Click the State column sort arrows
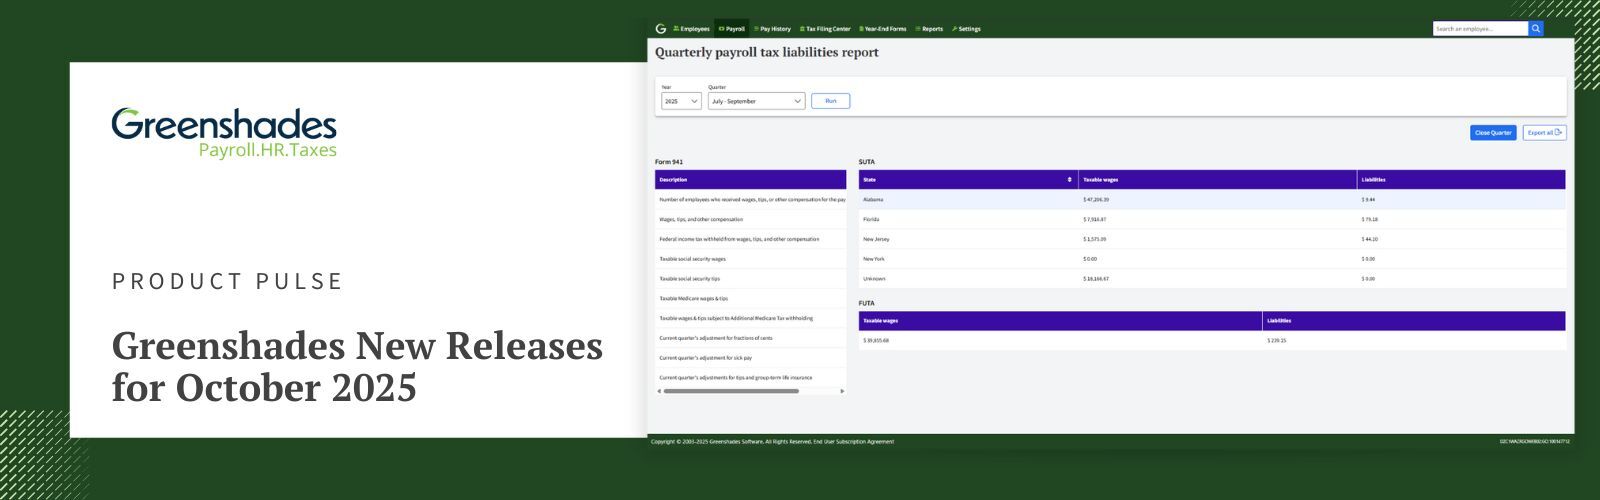Image resolution: width=1600 pixels, height=500 pixels. [1070, 180]
